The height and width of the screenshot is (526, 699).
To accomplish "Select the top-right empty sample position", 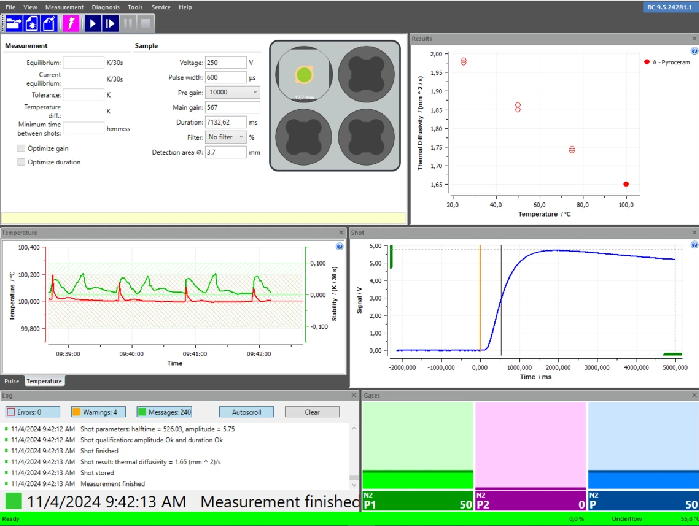I will coord(366,74).
